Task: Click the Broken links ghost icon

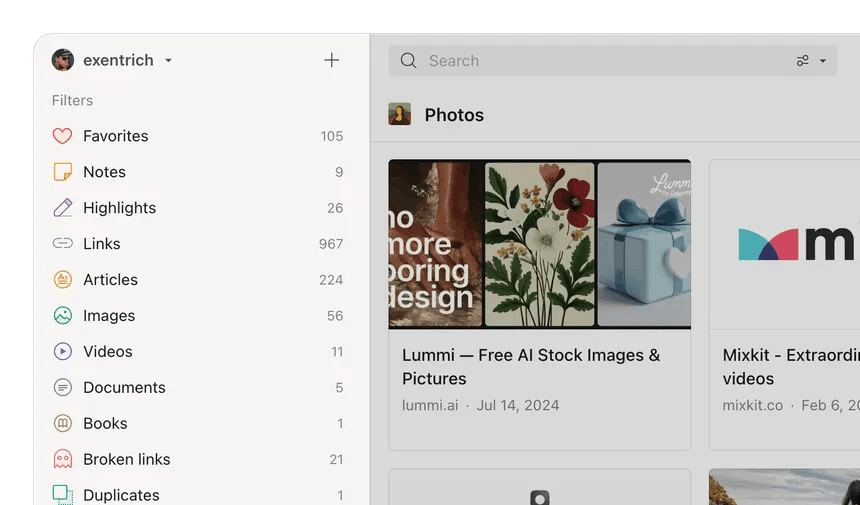Action: pos(63,459)
